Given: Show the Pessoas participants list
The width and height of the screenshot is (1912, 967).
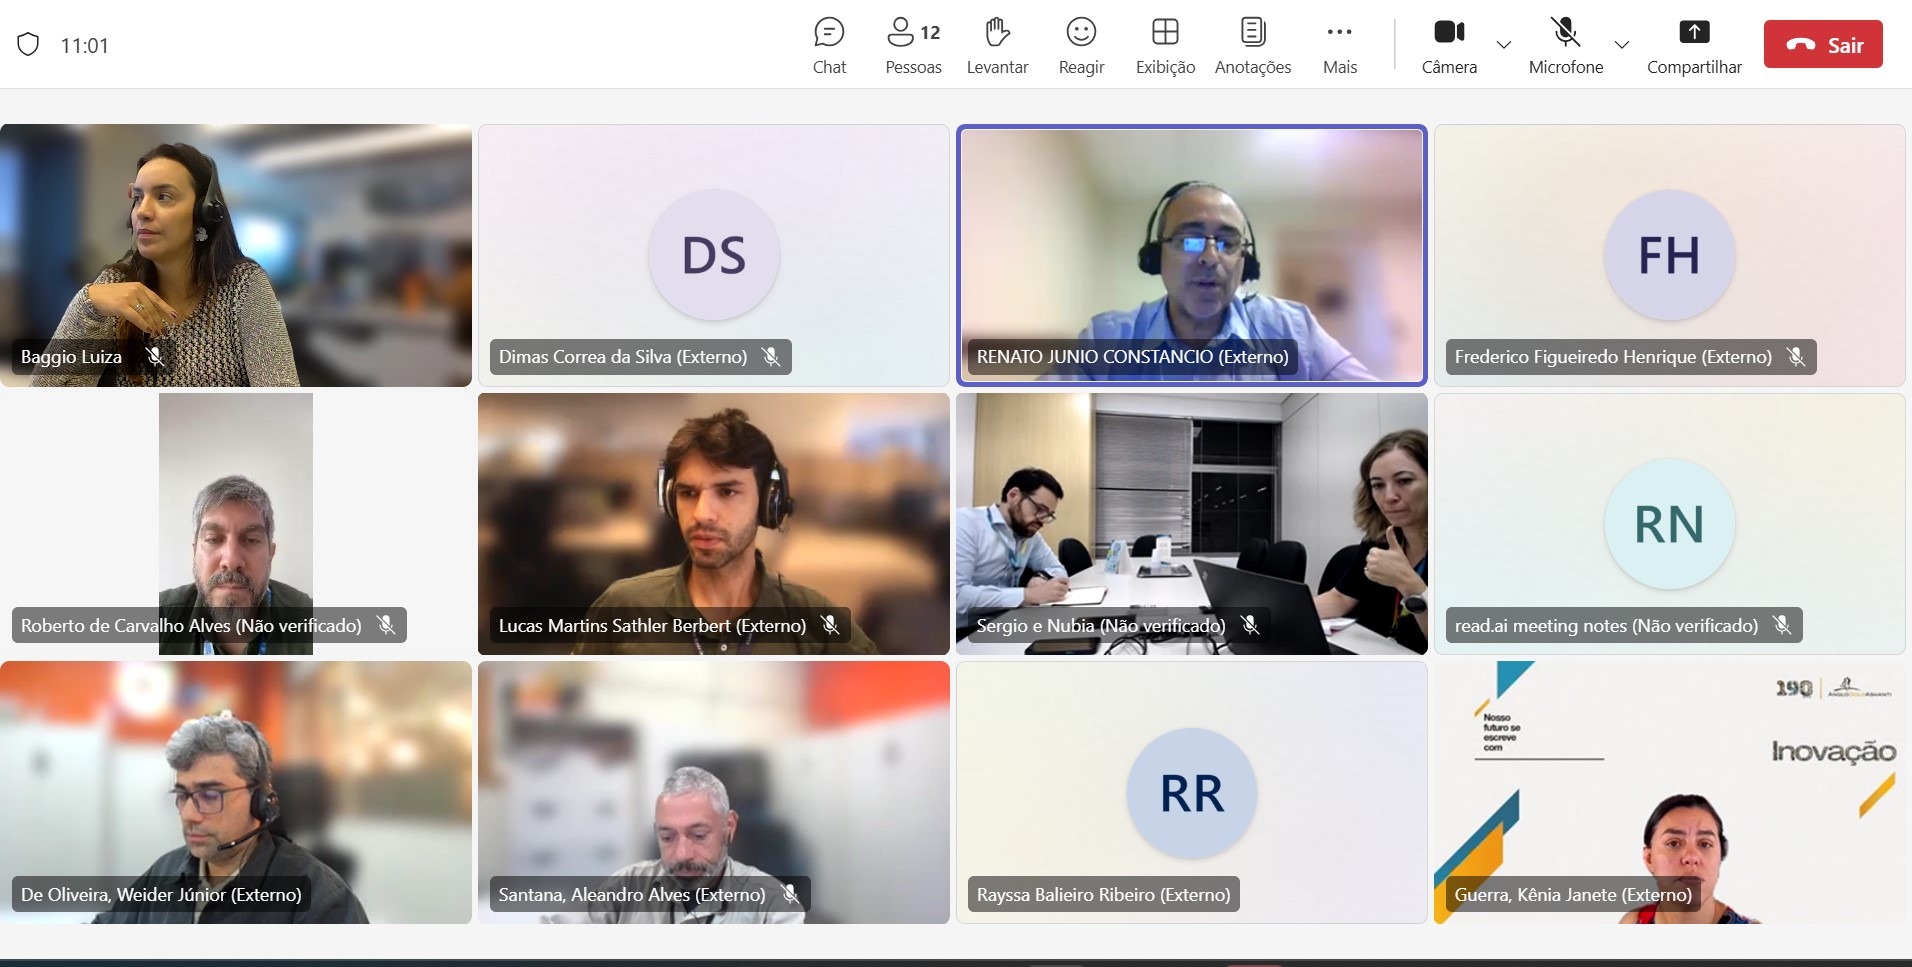Looking at the screenshot, I should (x=913, y=45).
